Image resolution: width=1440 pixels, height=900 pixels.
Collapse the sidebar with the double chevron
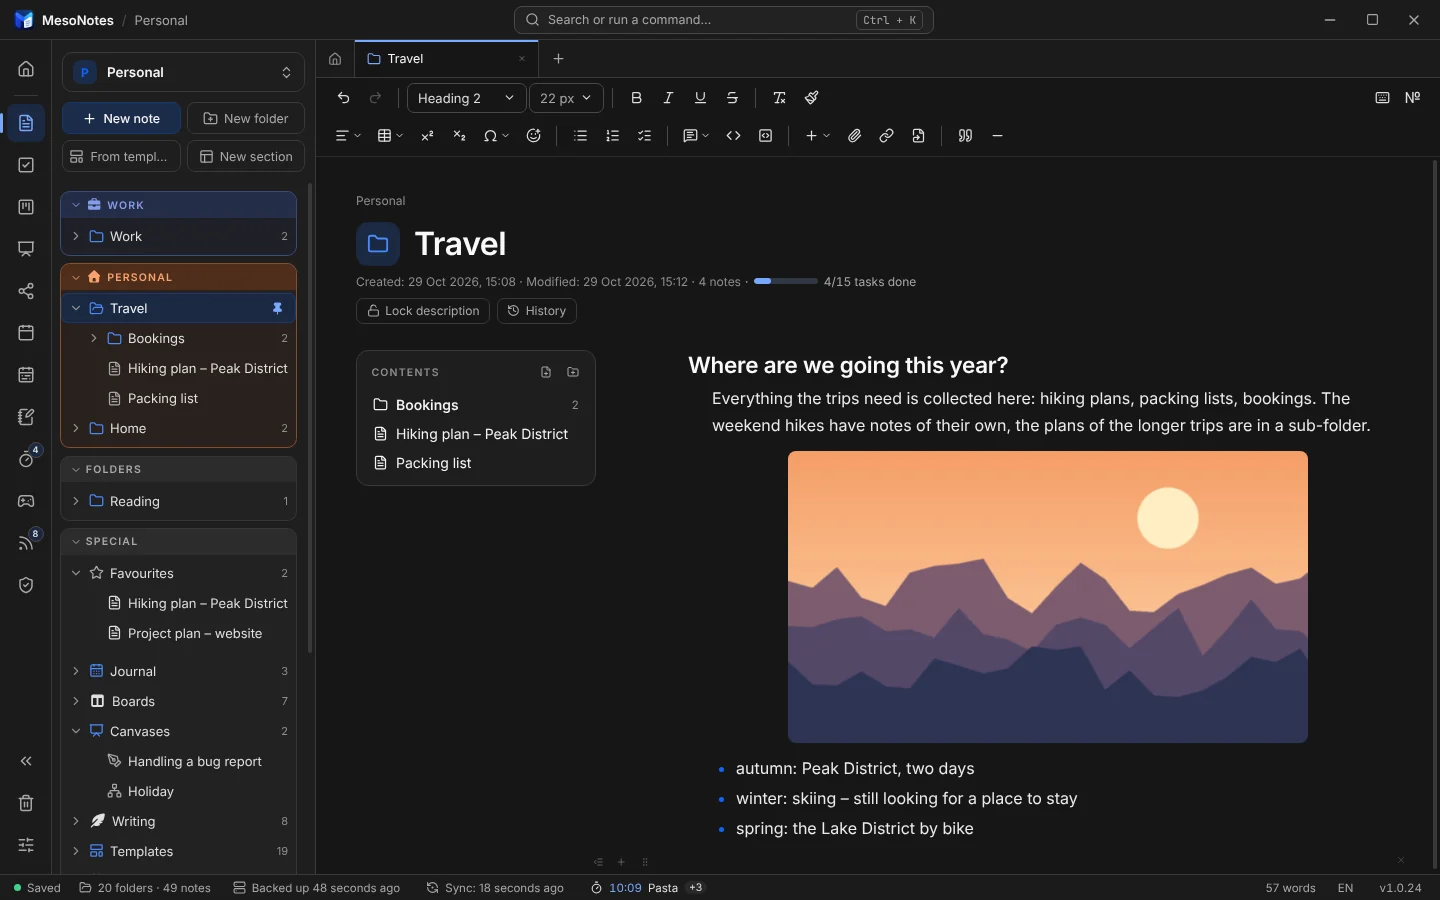(26, 761)
